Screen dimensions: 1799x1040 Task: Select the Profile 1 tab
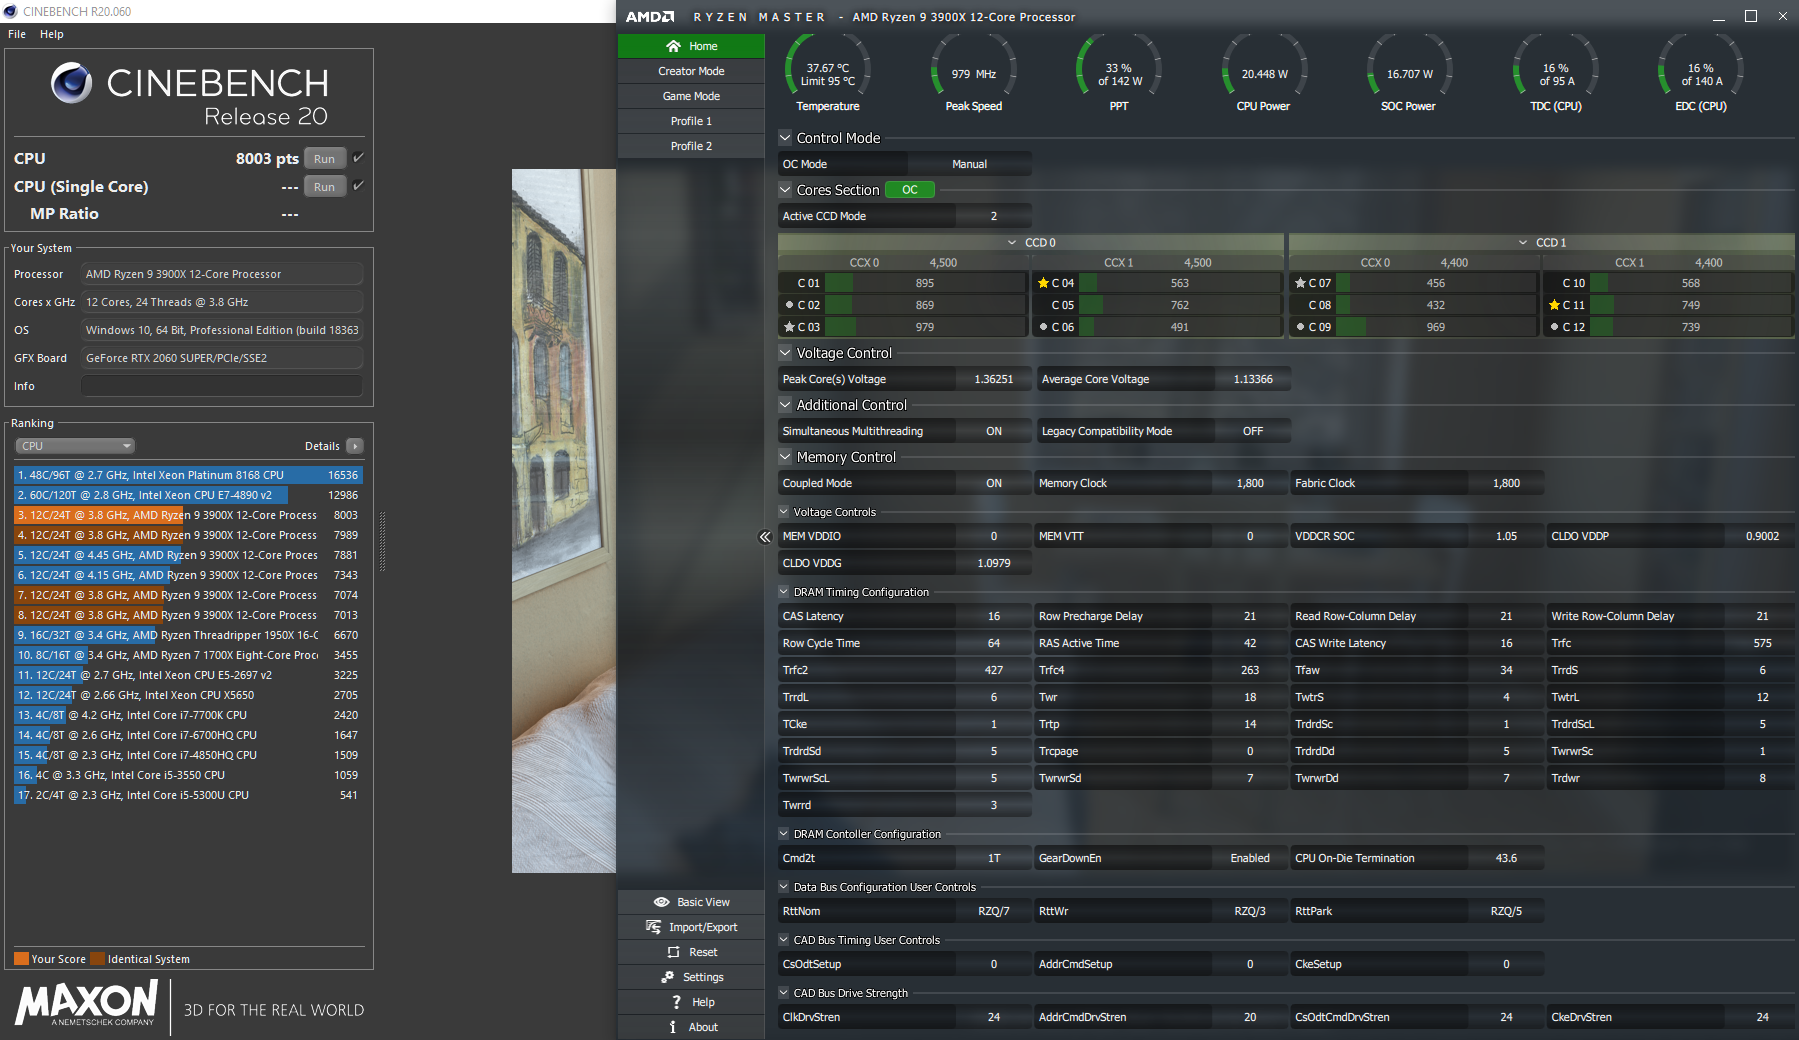[x=691, y=121]
